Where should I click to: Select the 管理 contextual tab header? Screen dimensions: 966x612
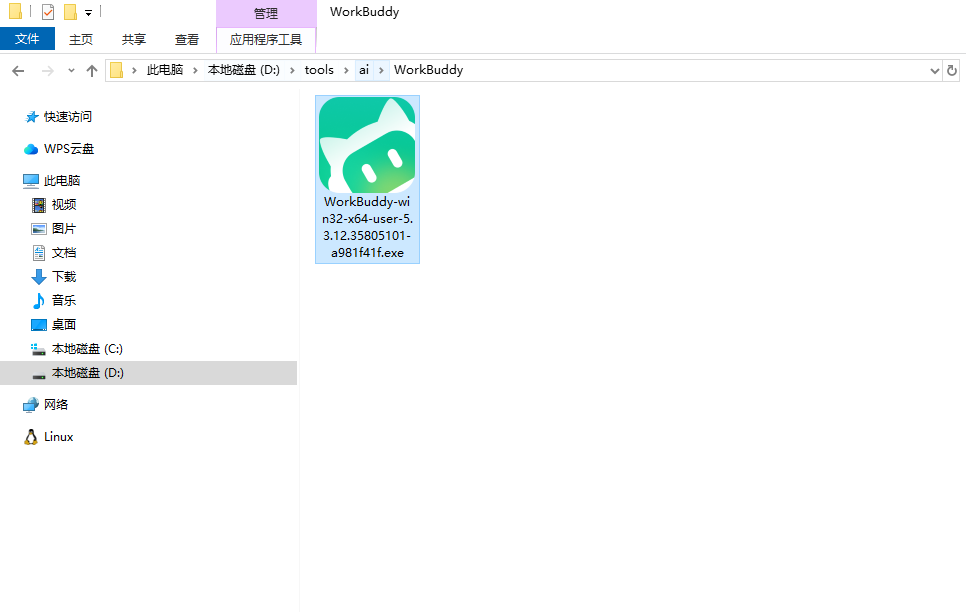(x=266, y=13)
